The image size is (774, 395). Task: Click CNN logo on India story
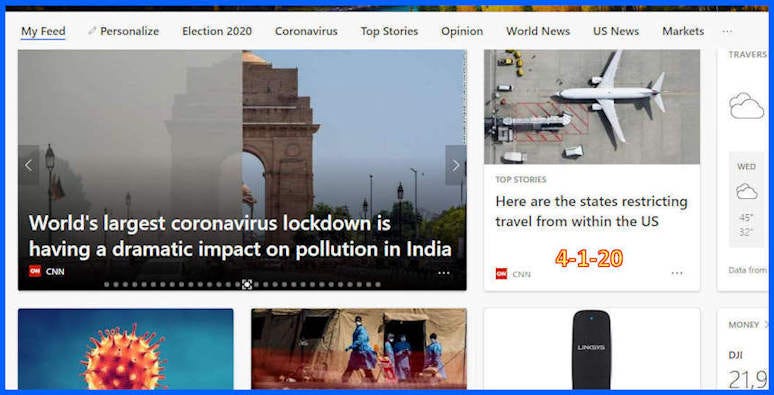tap(35, 271)
